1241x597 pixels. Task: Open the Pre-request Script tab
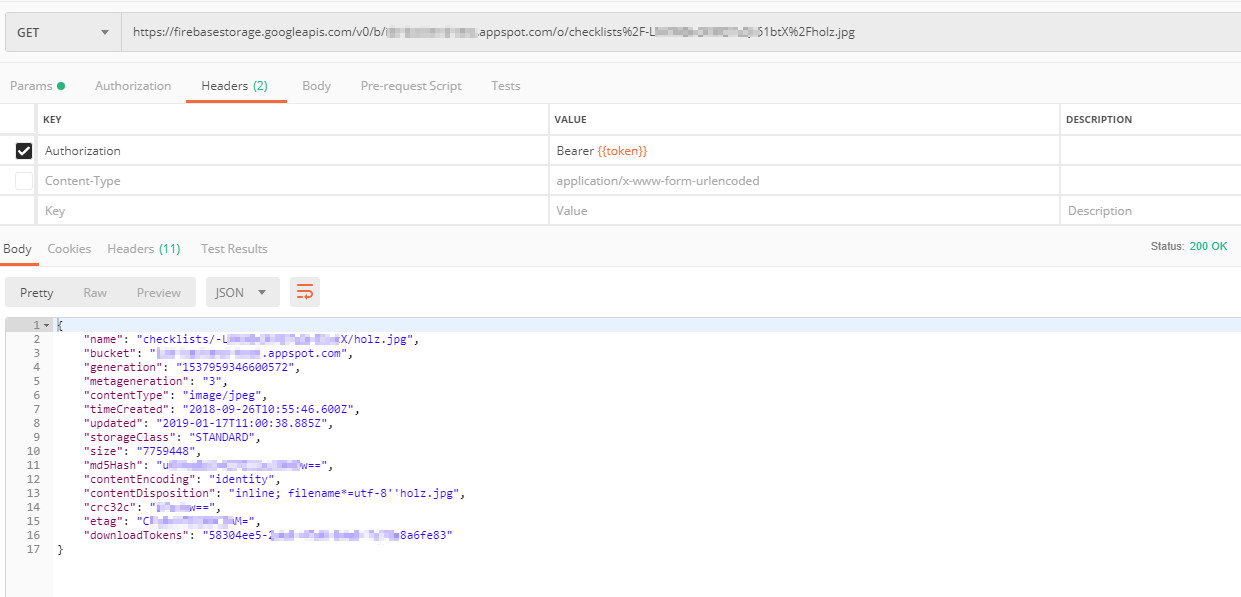tap(411, 86)
